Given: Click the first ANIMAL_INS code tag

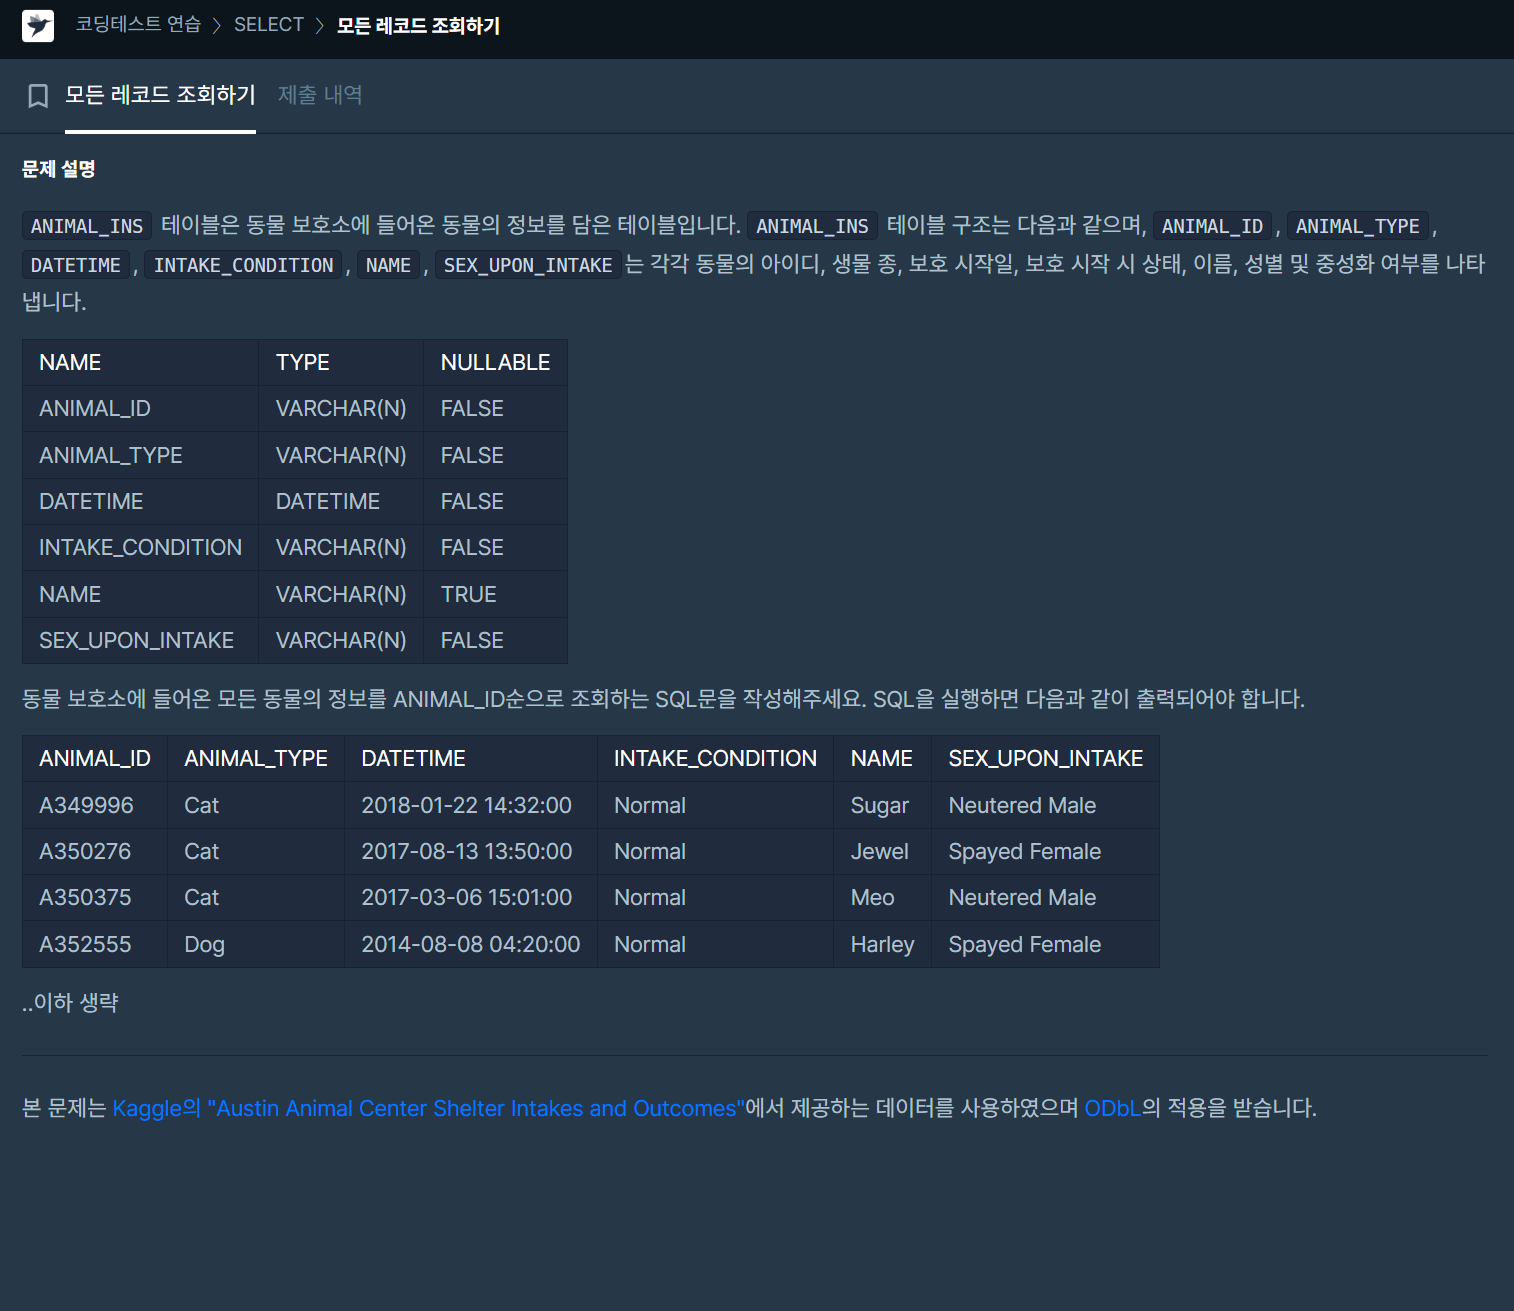Looking at the screenshot, I should pos(87,226).
